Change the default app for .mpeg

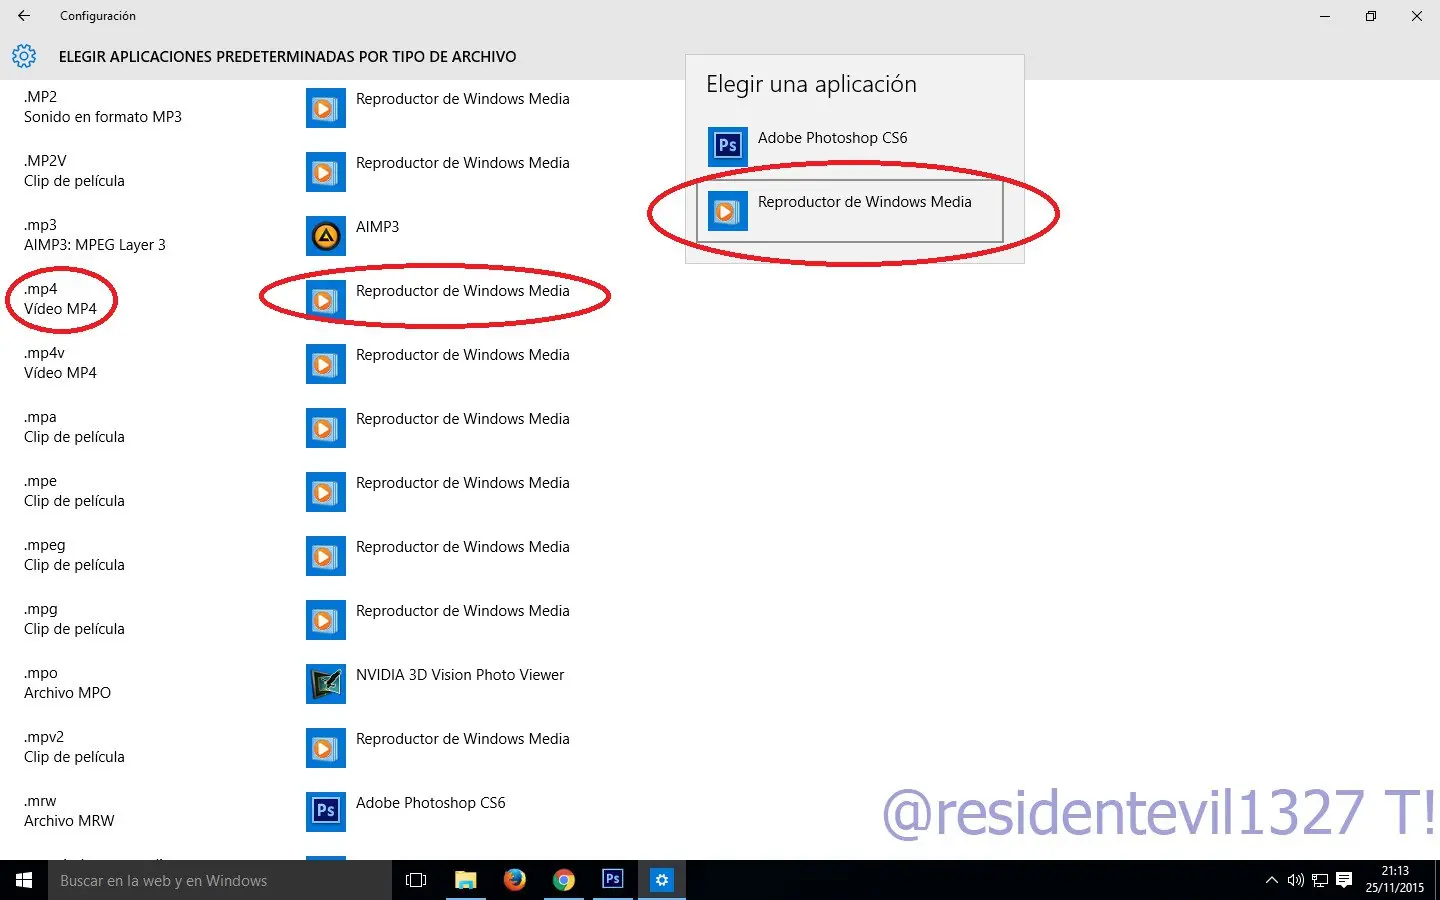coord(438,556)
